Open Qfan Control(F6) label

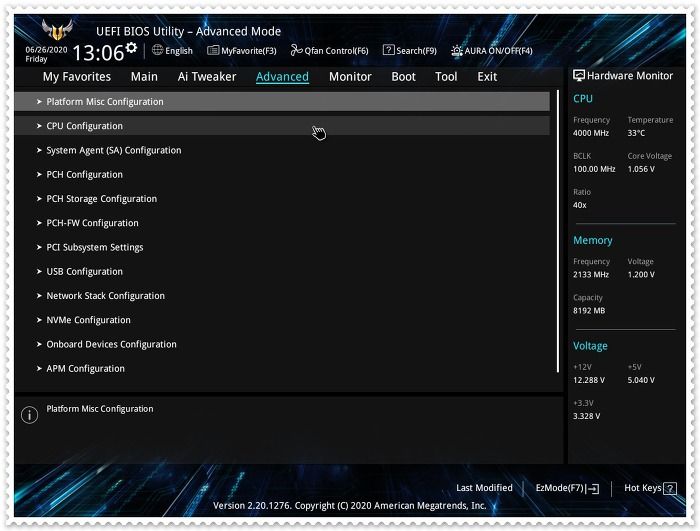click(337, 51)
